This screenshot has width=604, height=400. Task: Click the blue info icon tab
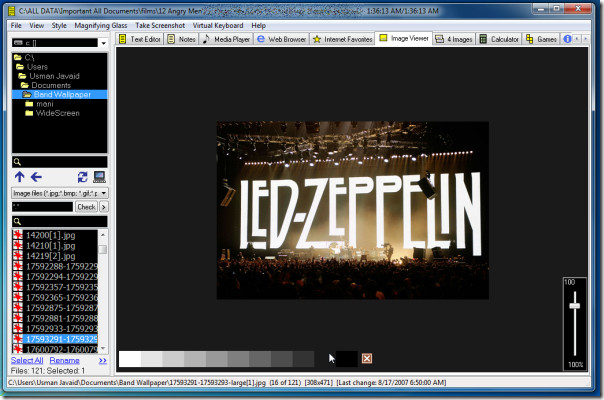(567, 39)
